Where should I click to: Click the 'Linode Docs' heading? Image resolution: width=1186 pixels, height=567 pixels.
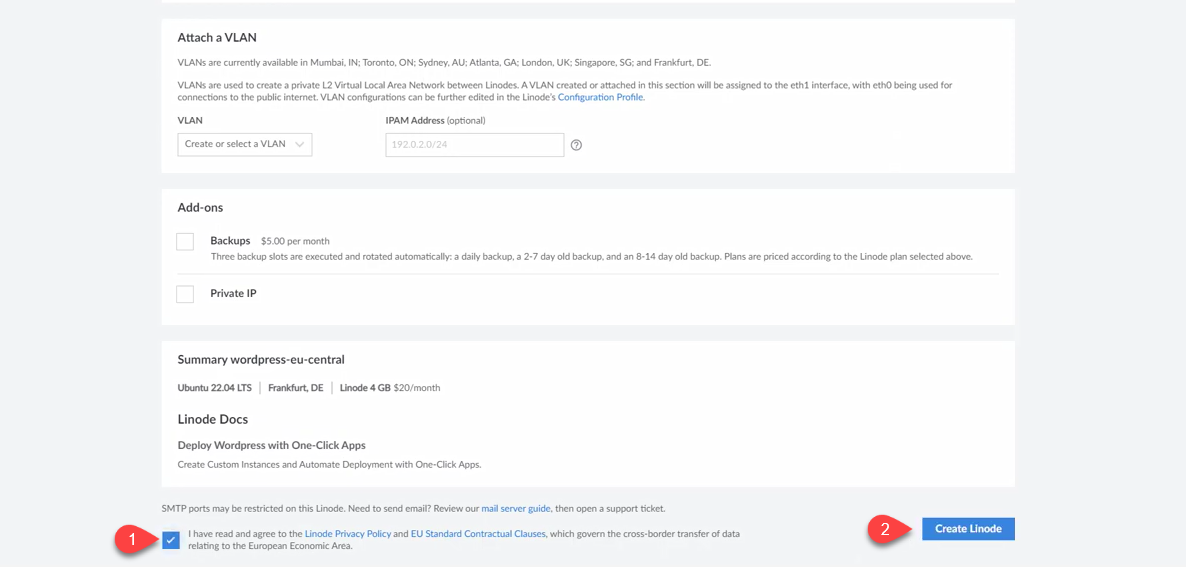point(213,419)
